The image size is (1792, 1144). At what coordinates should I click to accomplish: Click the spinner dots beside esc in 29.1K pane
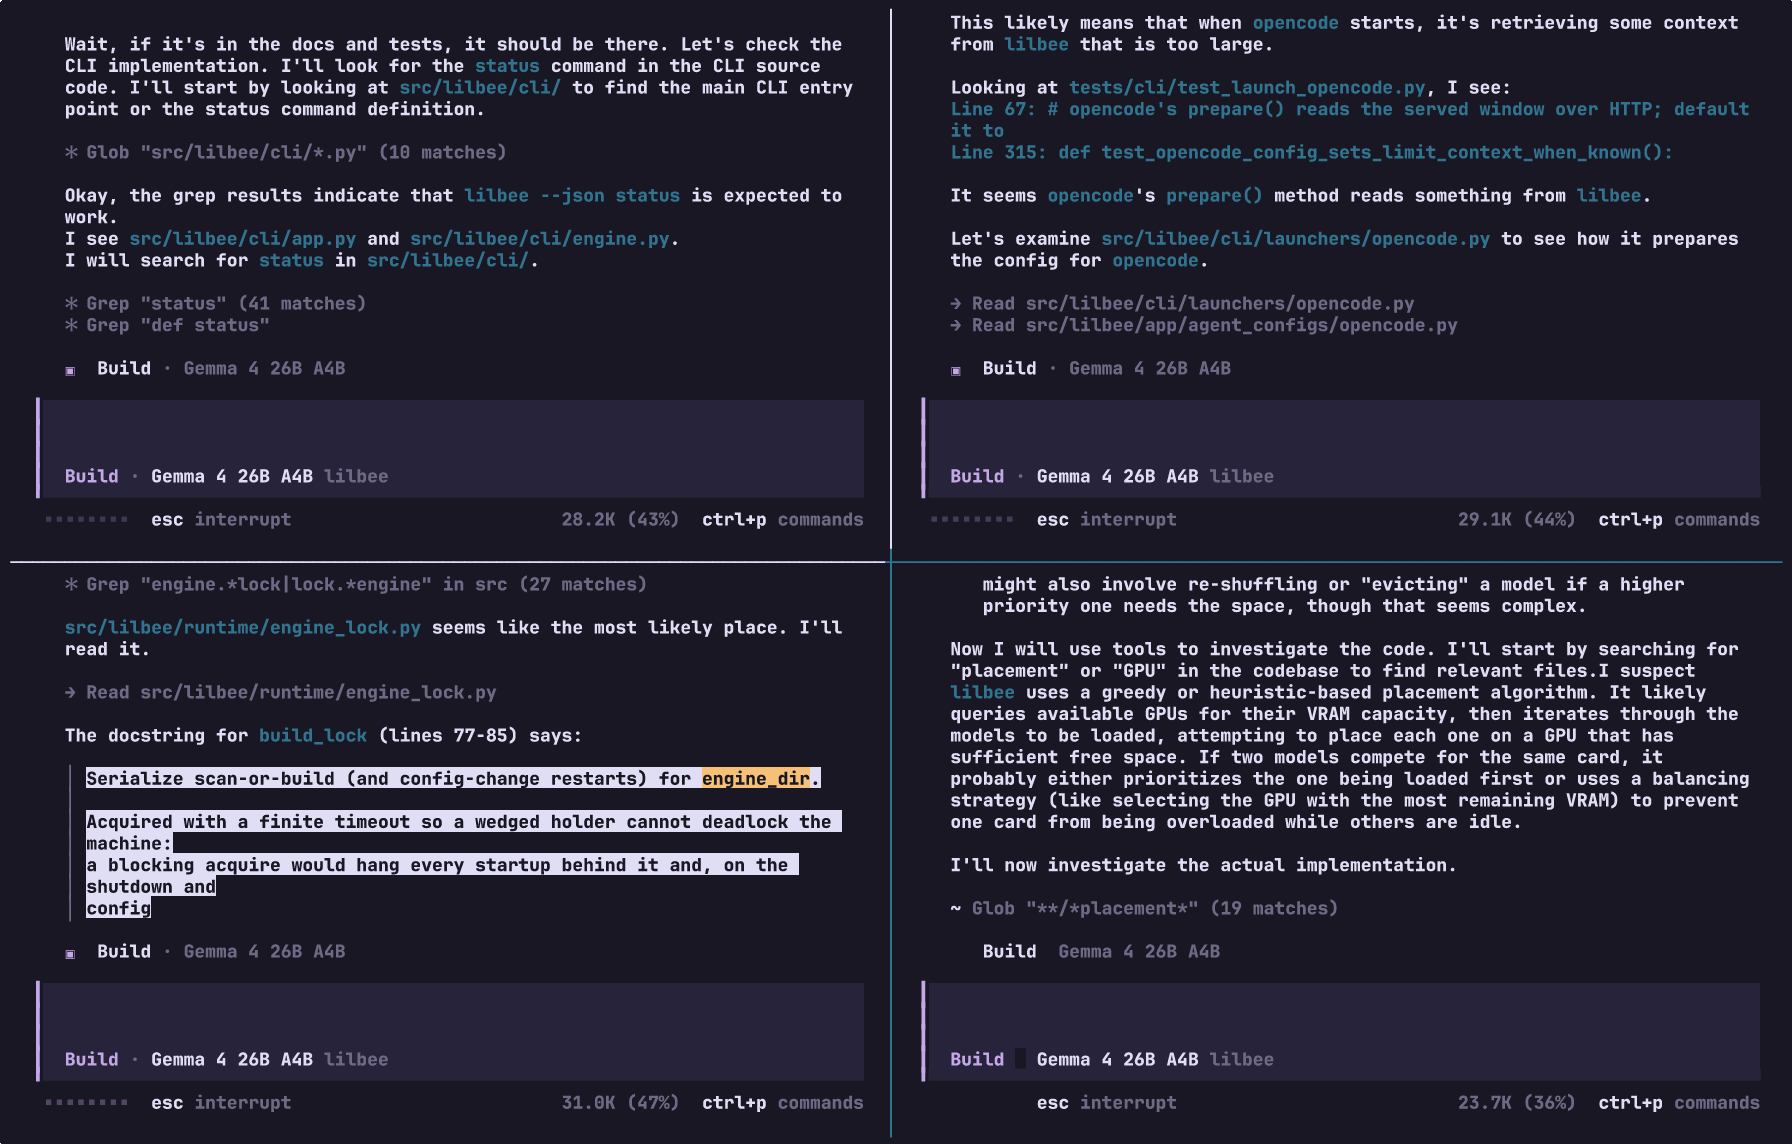coord(973,519)
